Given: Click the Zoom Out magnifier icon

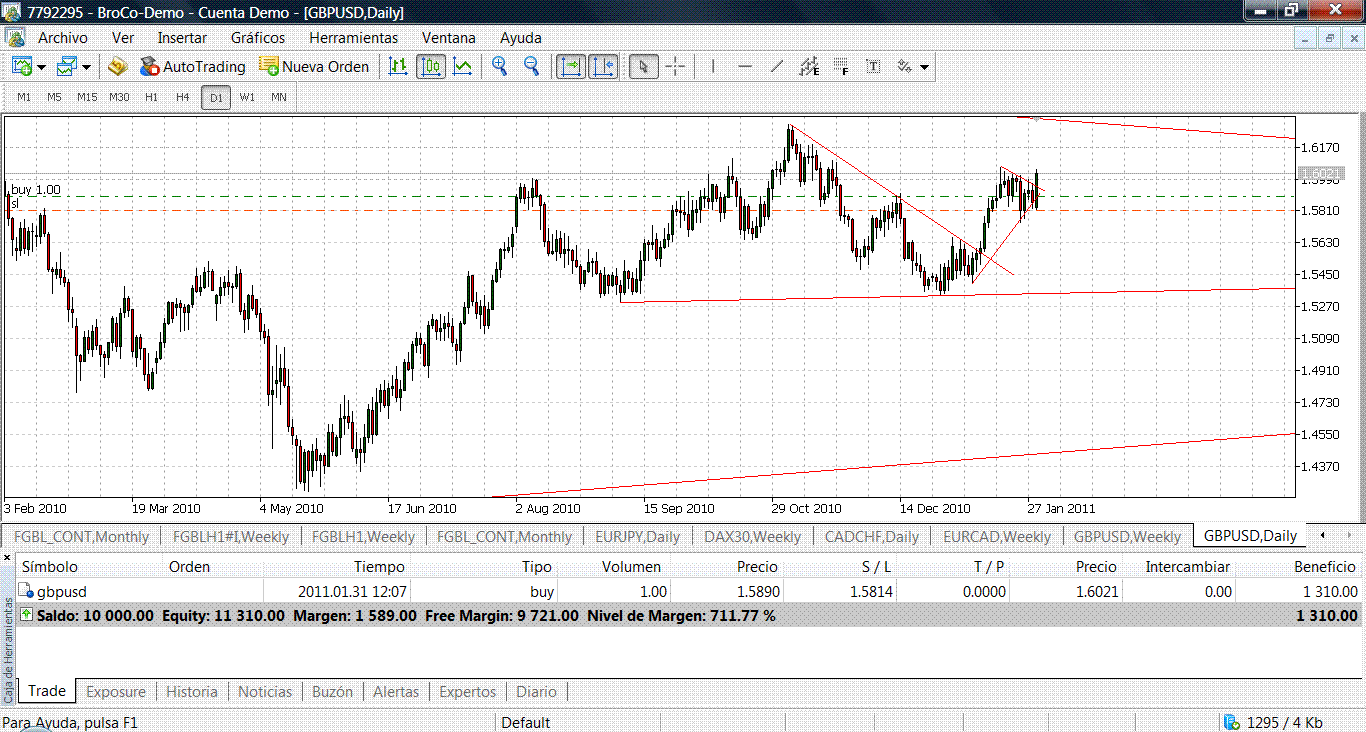Looking at the screenshot, I should pos(531,67).
